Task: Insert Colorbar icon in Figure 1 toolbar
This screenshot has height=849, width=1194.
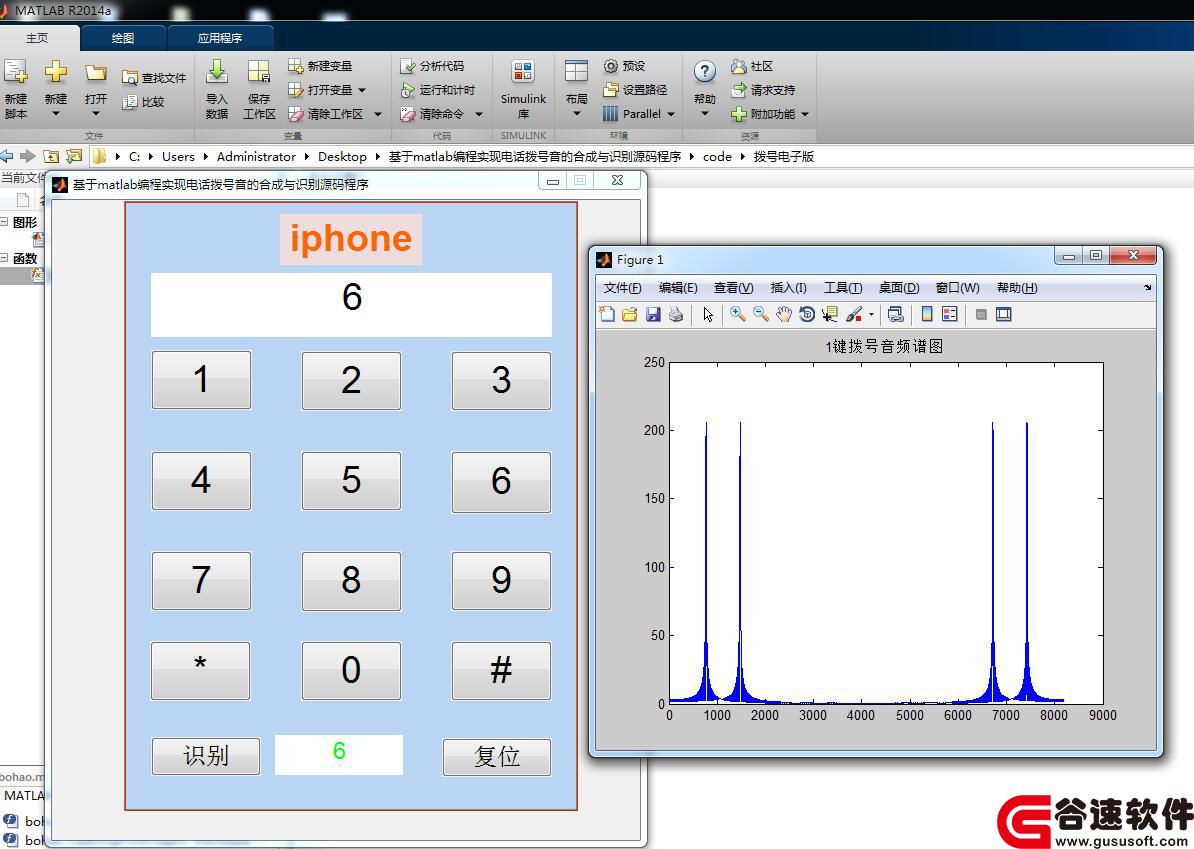Action: (x=927, y=314)
